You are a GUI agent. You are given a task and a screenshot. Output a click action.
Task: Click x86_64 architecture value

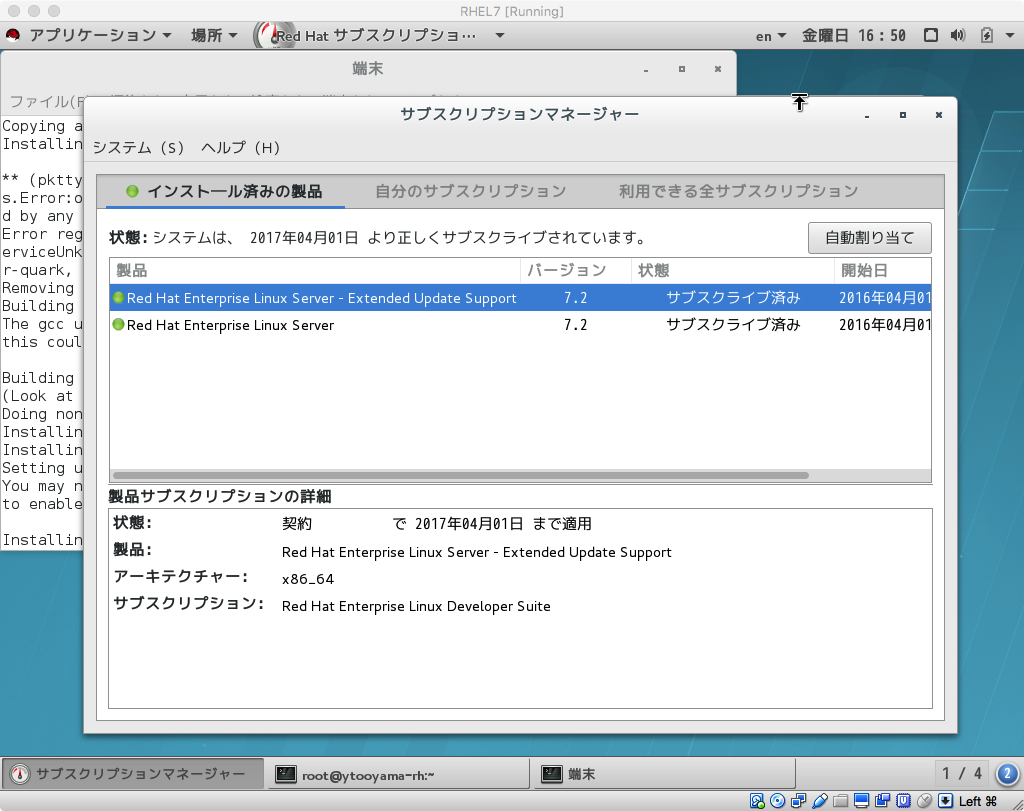pos(308,579)
